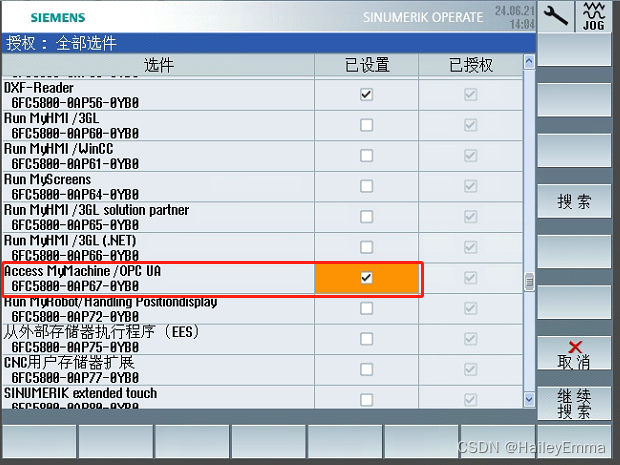Select the Run MyHMI /3GL row name
The width and height of the screenshot is (620, 465).
click(x=51, y=118)
